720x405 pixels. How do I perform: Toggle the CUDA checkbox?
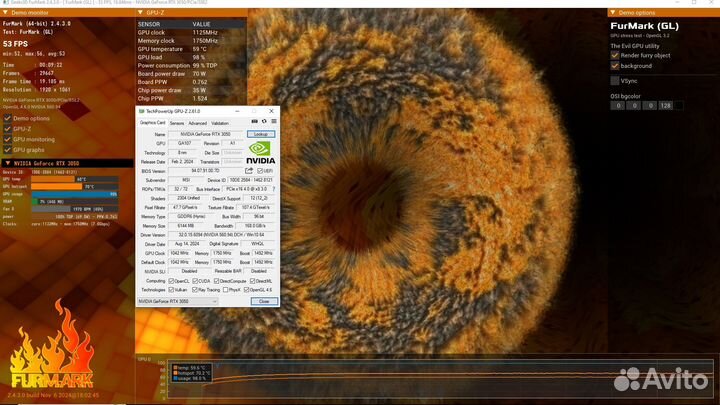click(x=195, y=281)
